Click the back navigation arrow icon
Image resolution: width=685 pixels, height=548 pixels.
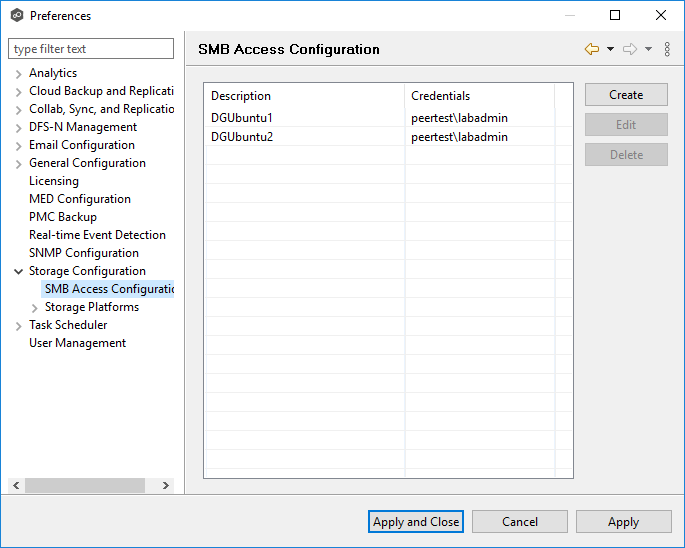tap(592, 49)
